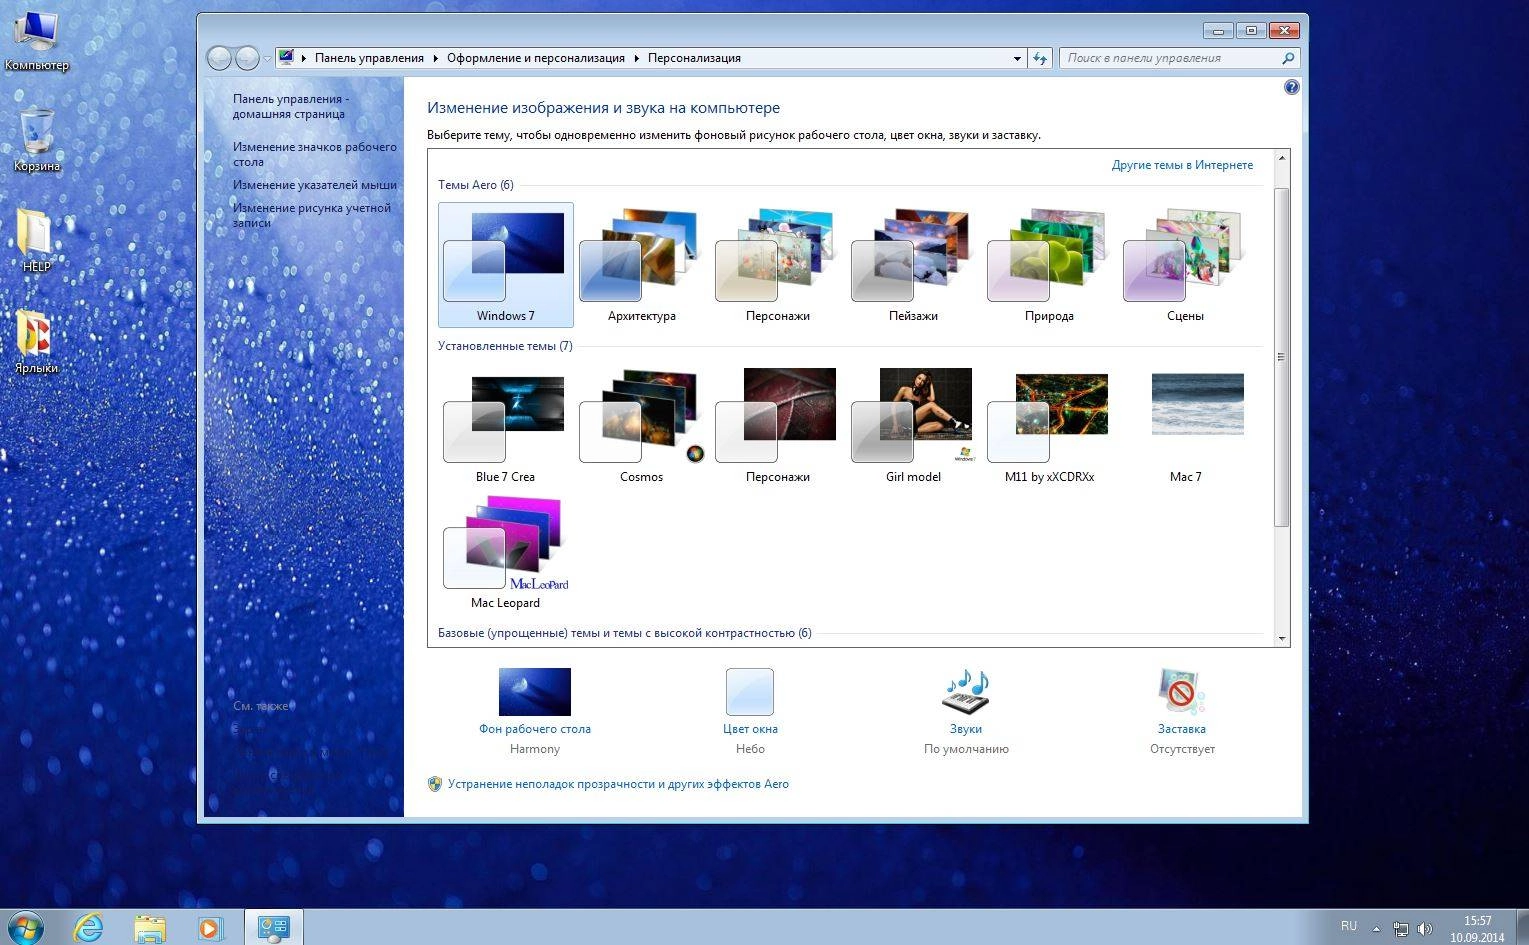Image resolution: width=1529 pixels, height=945 pixels.
Task: Open the HELP folder on desktop
Action: point(36,240)
